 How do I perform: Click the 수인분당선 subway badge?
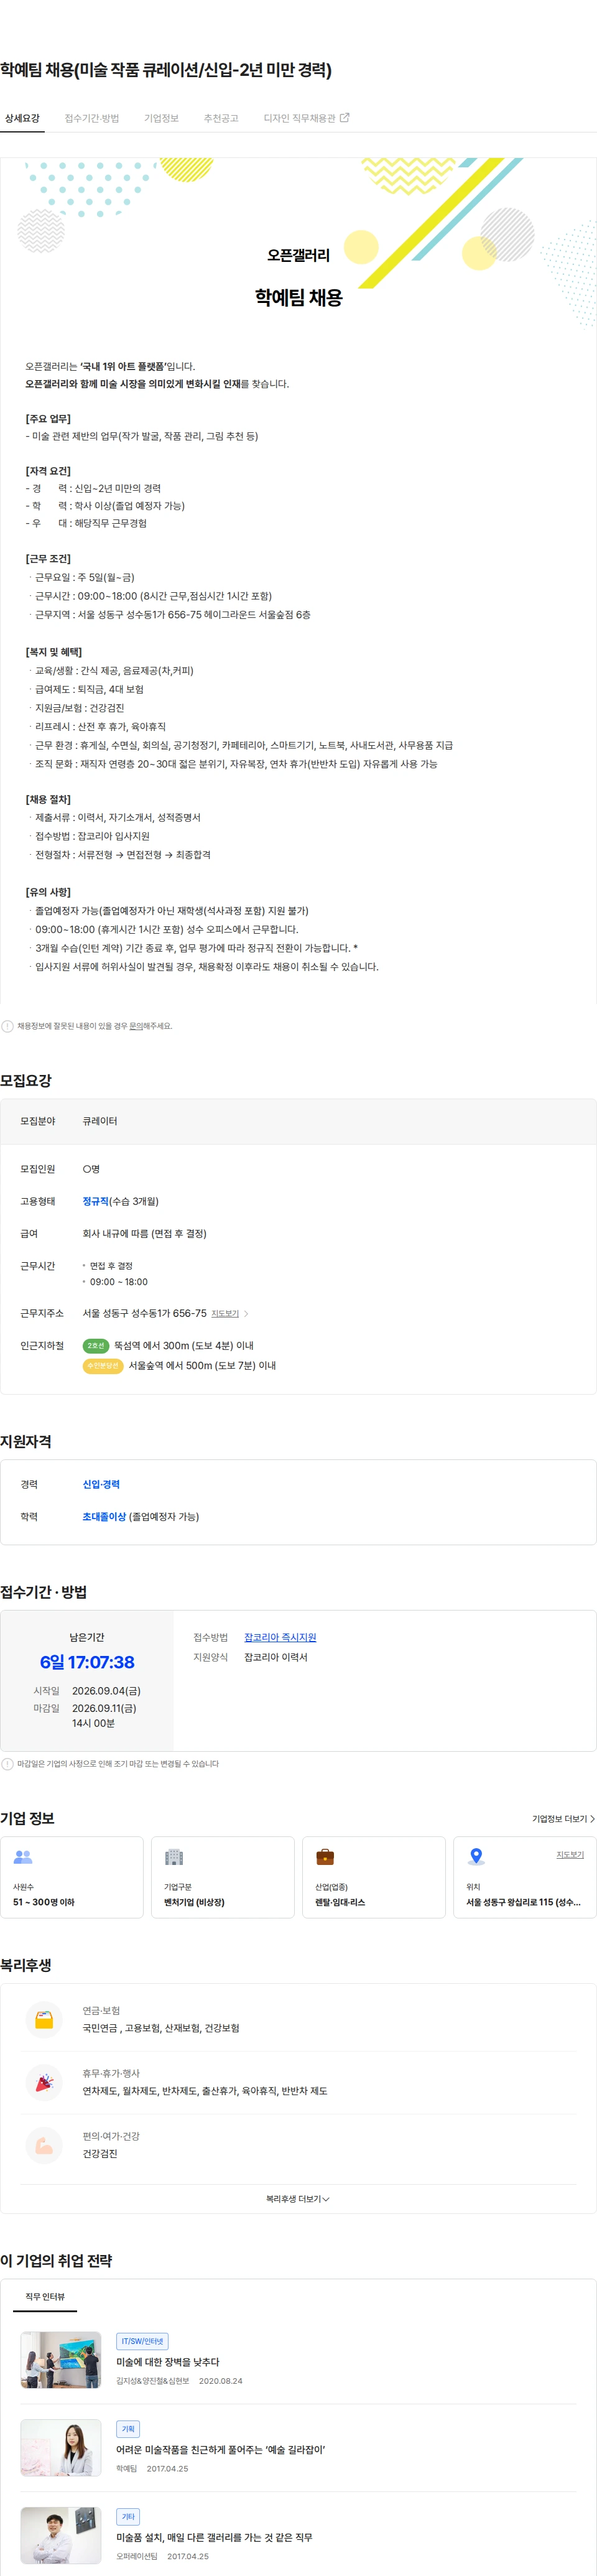point(103,1365)
